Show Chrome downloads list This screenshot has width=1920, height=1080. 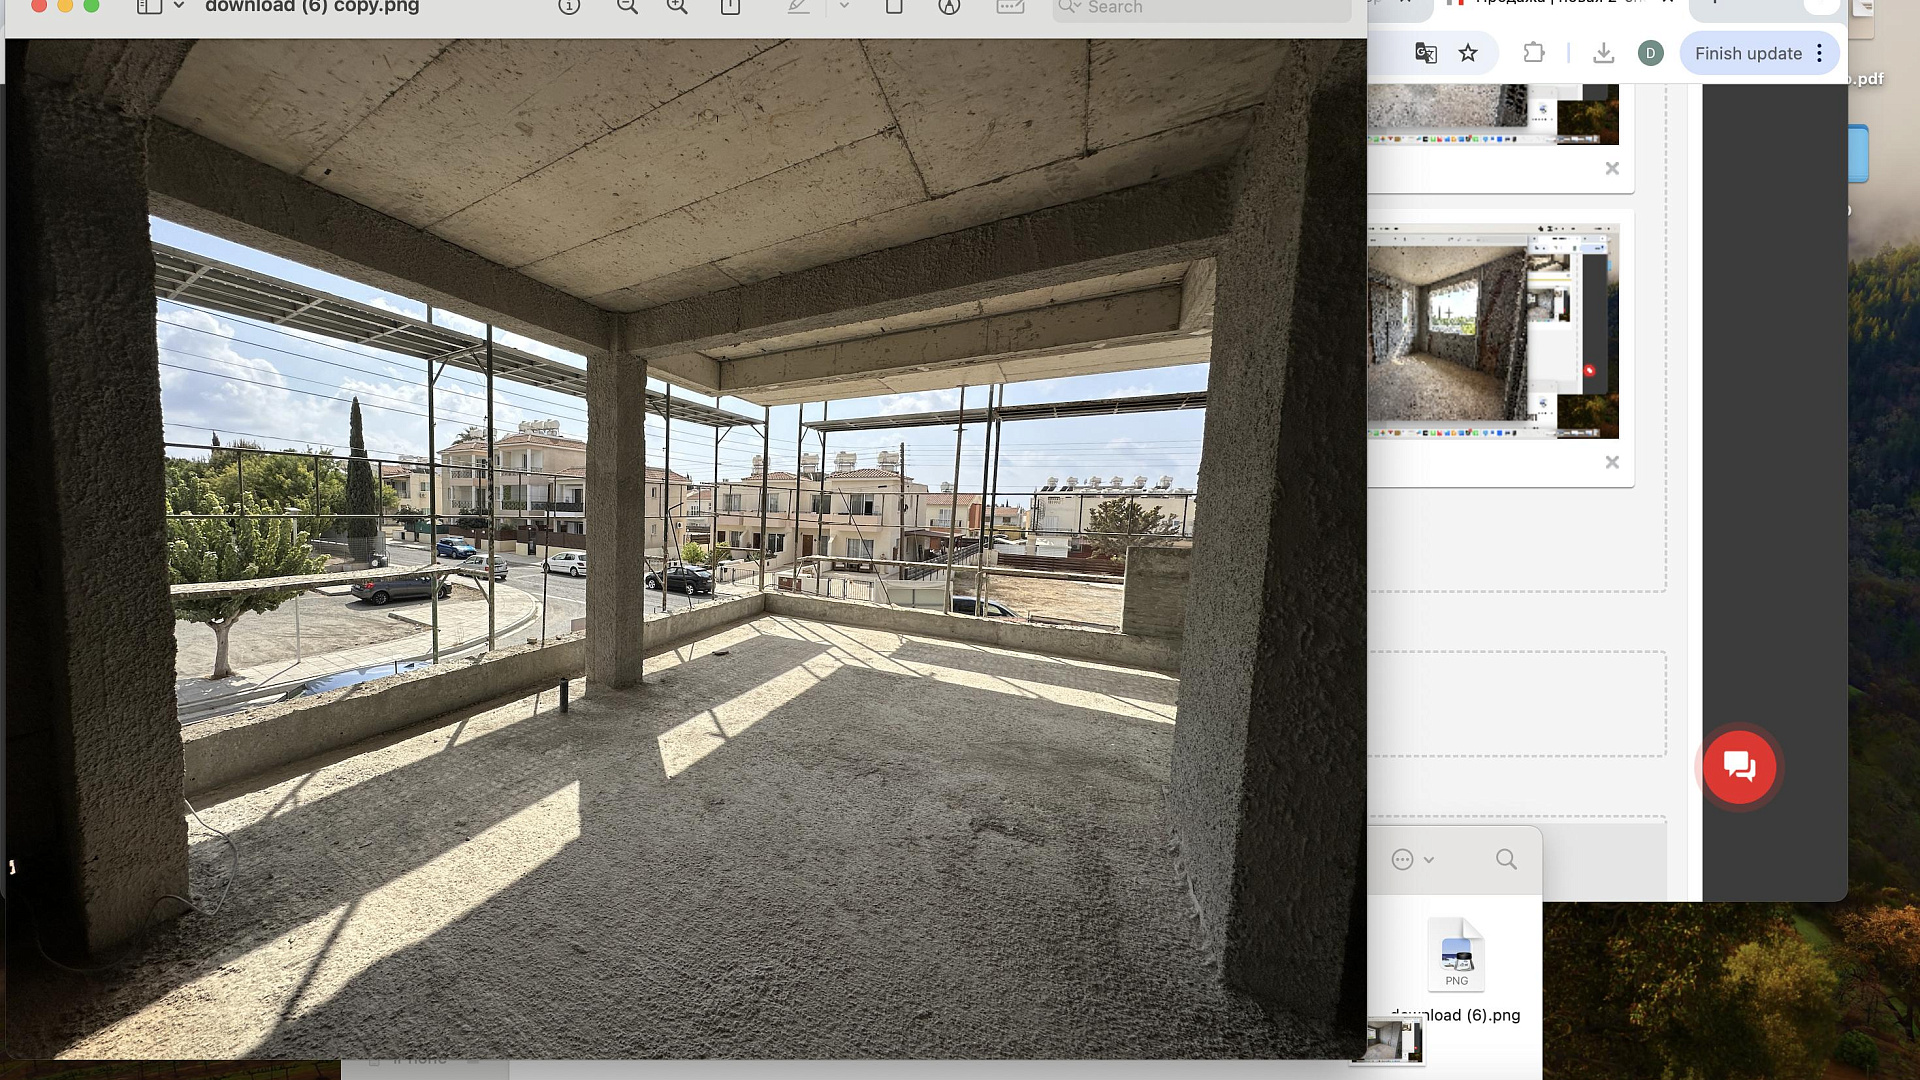pos(1603,53)
